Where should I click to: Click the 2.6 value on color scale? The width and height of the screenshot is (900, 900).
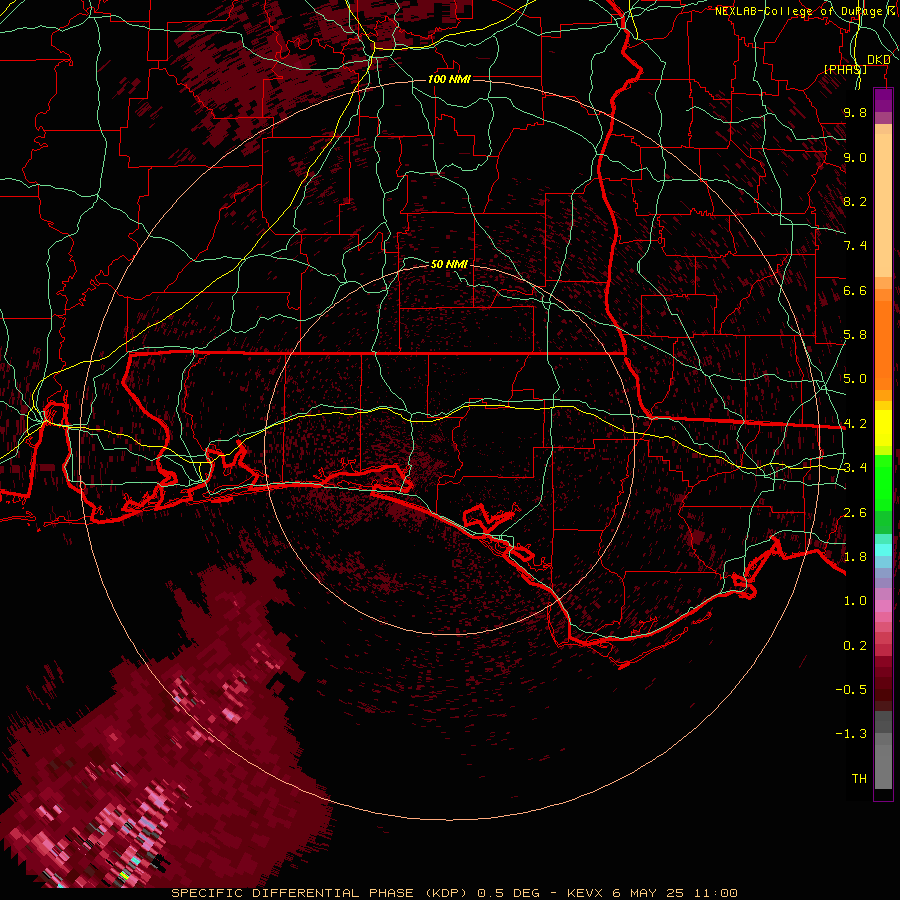pos(855,513)
